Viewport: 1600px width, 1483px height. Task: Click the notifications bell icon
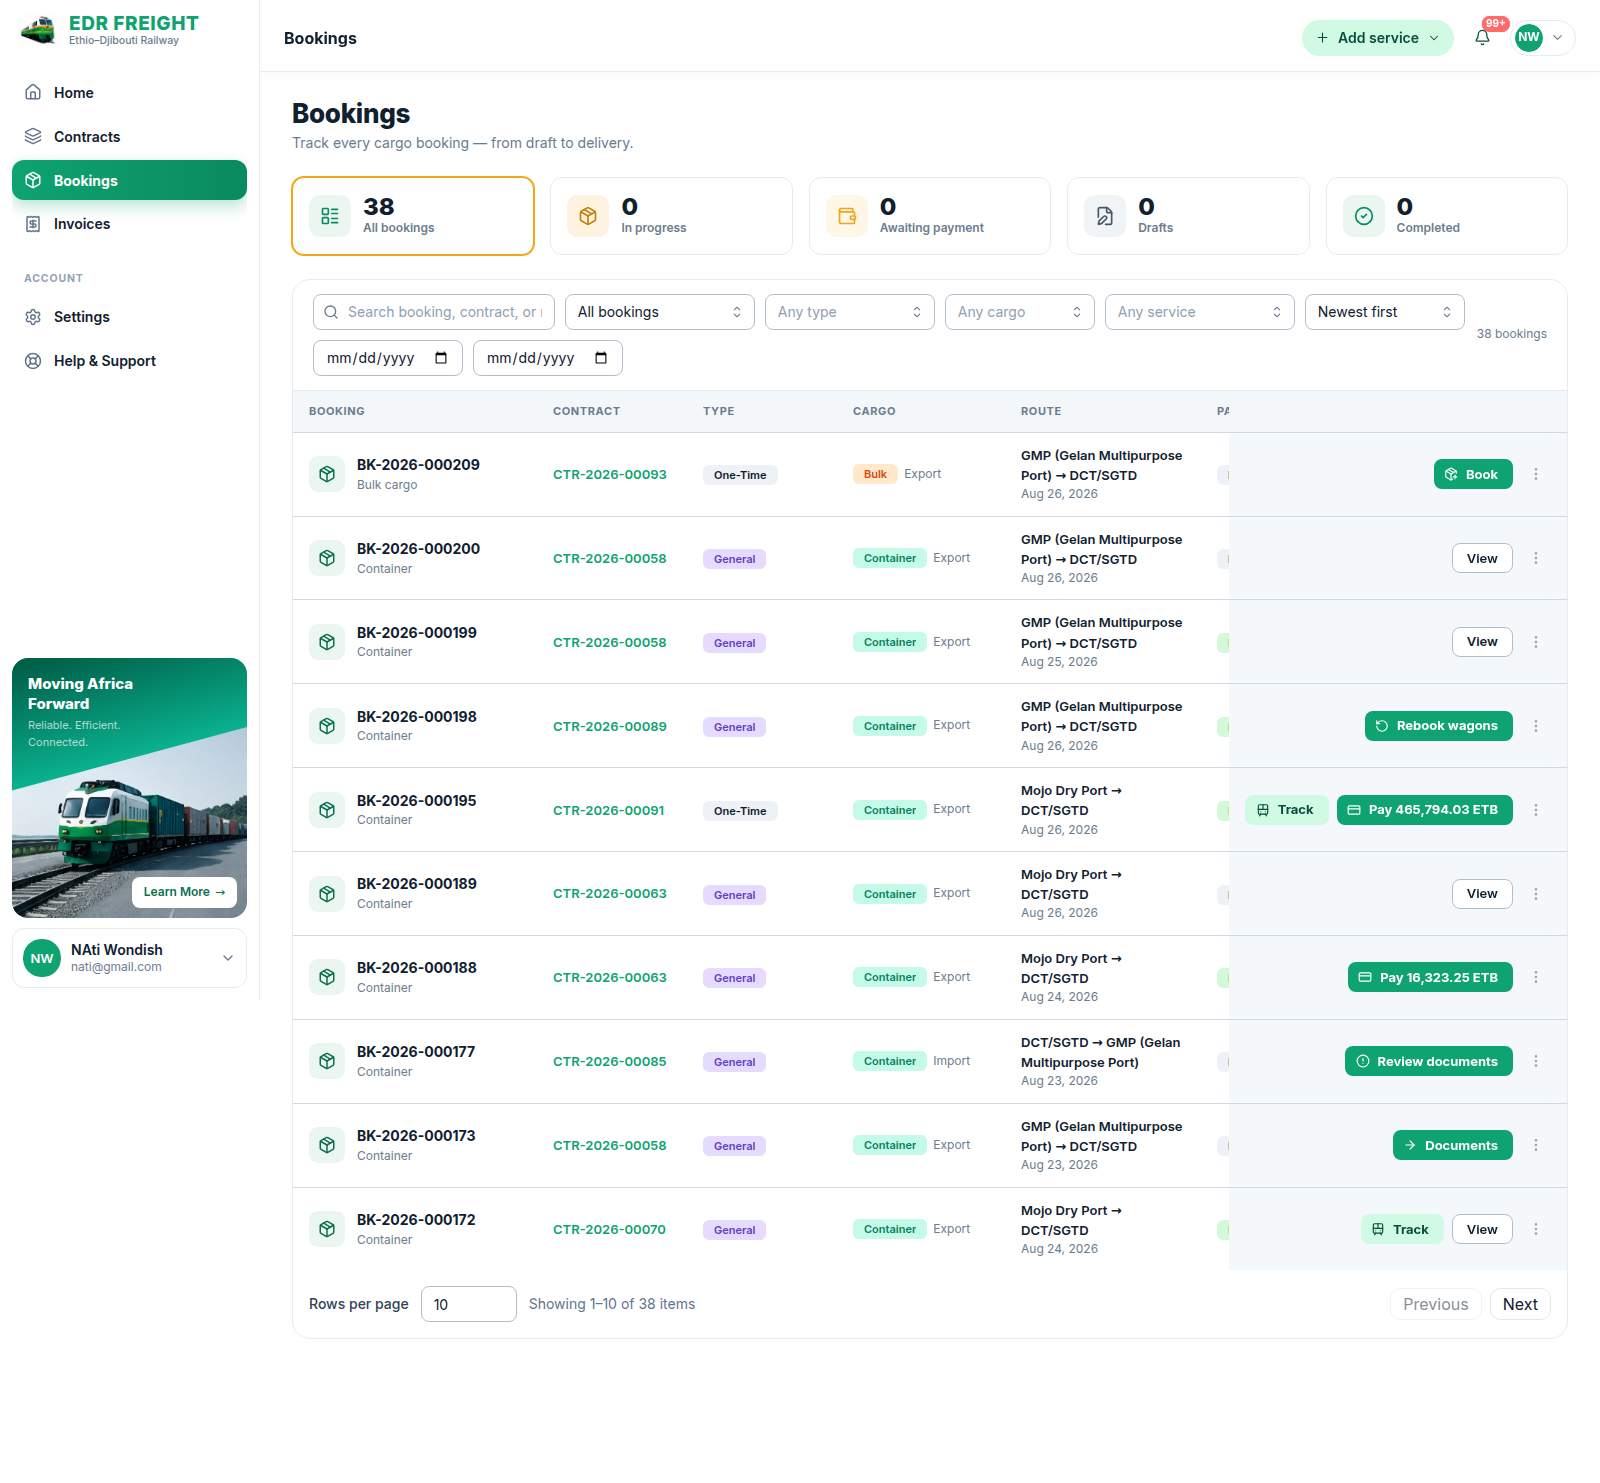click(x=1482, y=38)
